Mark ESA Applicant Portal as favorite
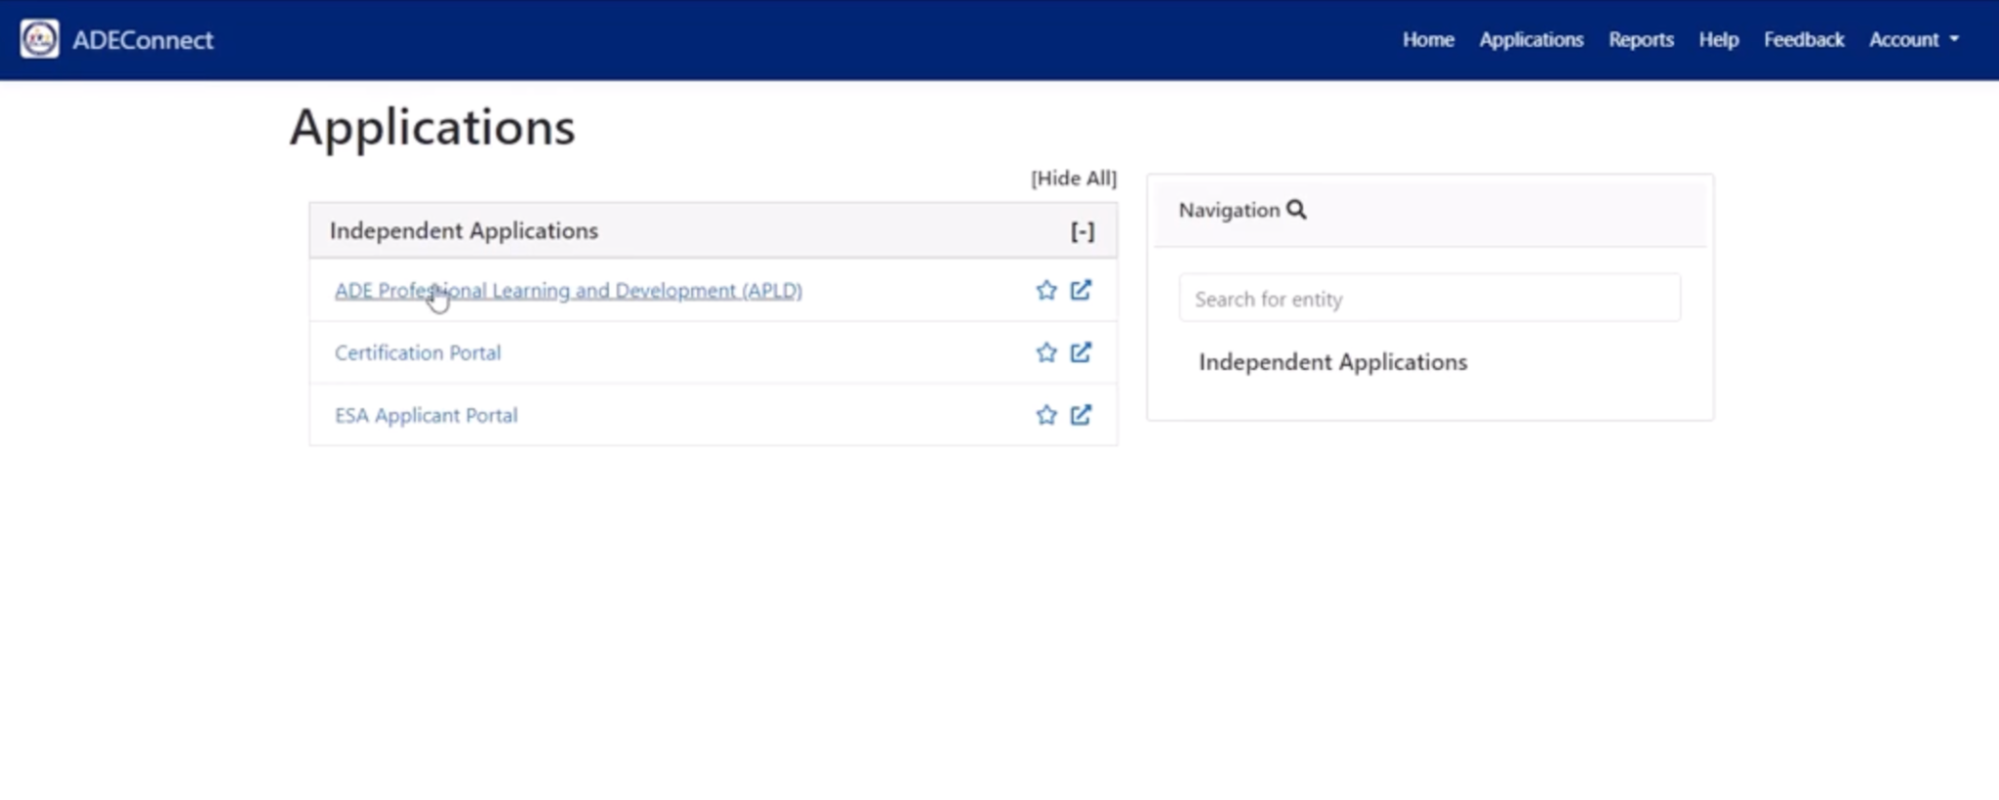 [x=1046, y=415]
